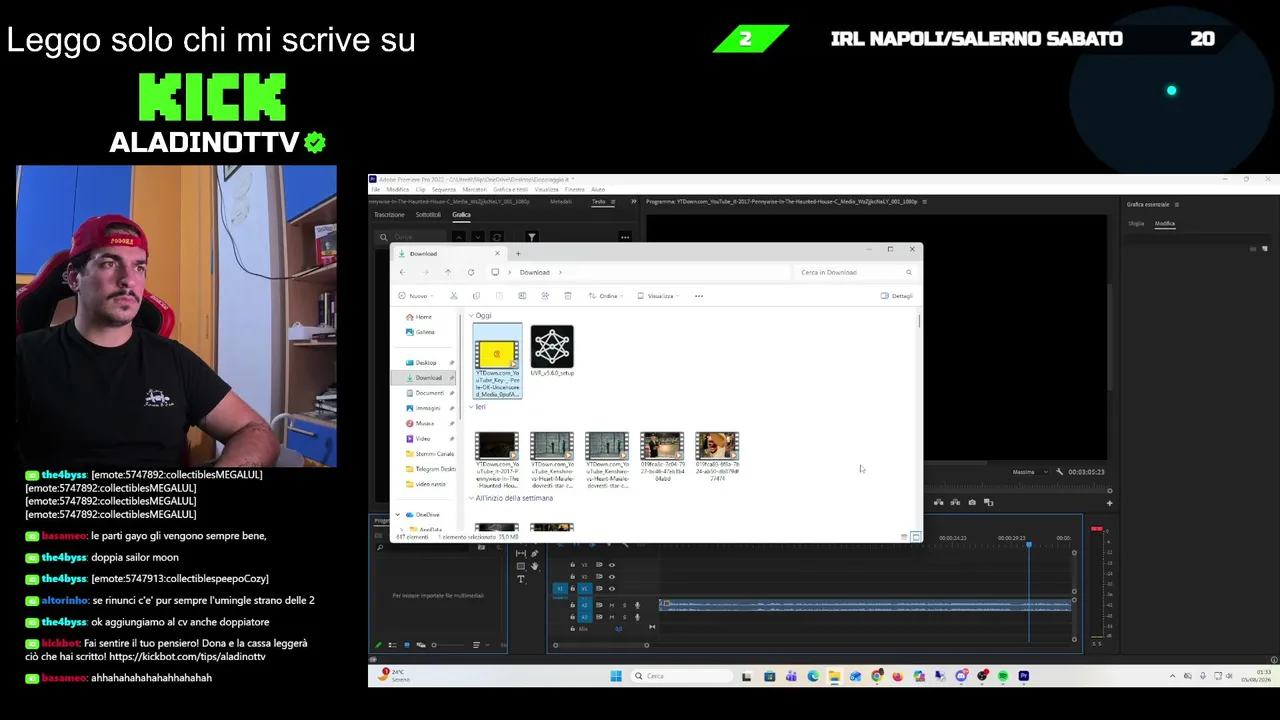Open the See more ellipsis in File Explorer
The width and height of the screenshot is (1280, 720).
point(699,296)
